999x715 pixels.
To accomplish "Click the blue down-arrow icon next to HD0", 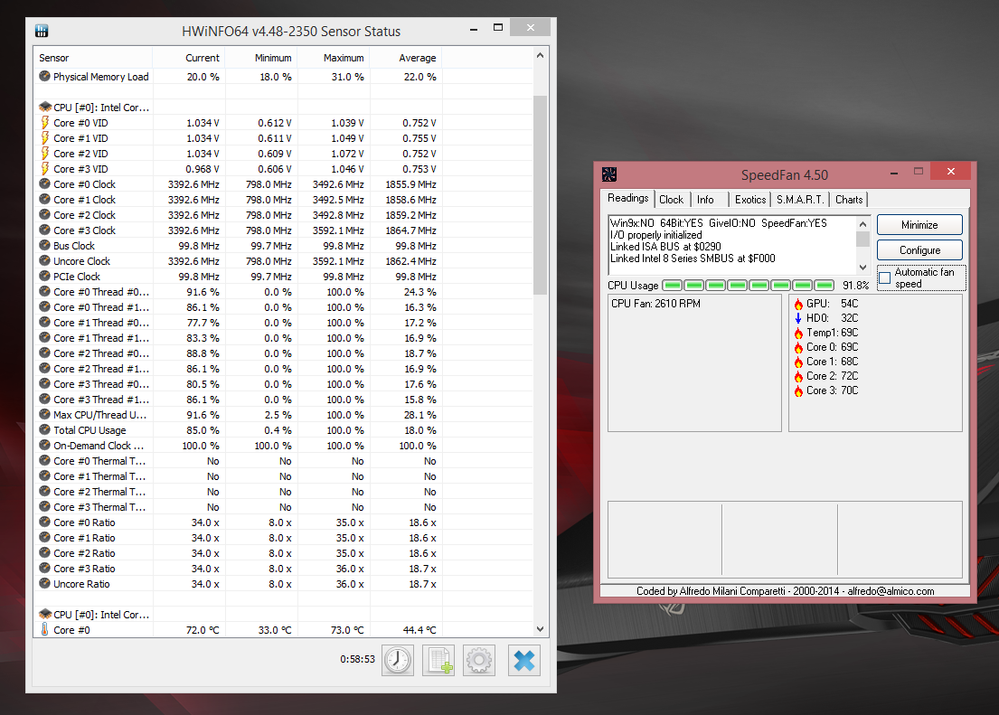I will pos(798,318).
